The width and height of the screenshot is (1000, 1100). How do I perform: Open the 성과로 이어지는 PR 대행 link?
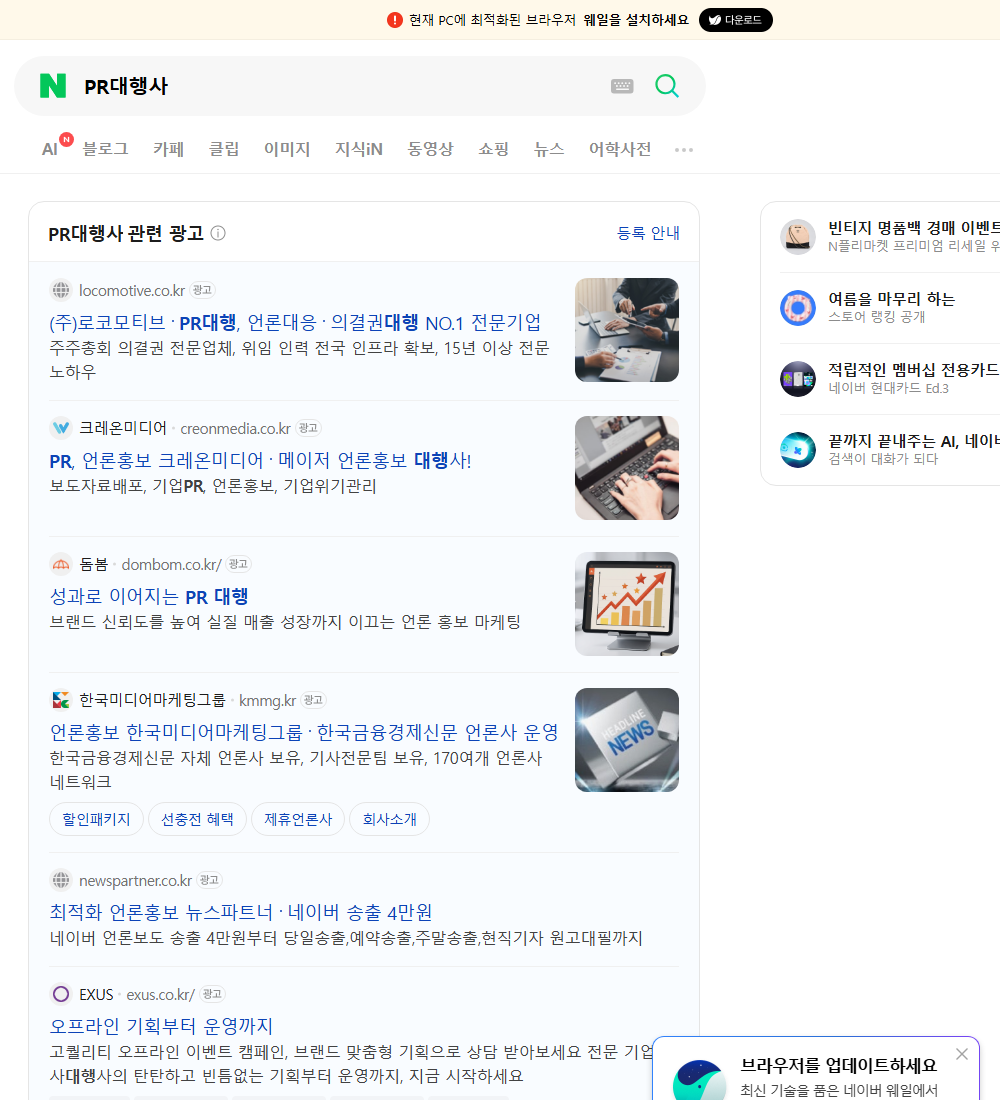point(149,597)
